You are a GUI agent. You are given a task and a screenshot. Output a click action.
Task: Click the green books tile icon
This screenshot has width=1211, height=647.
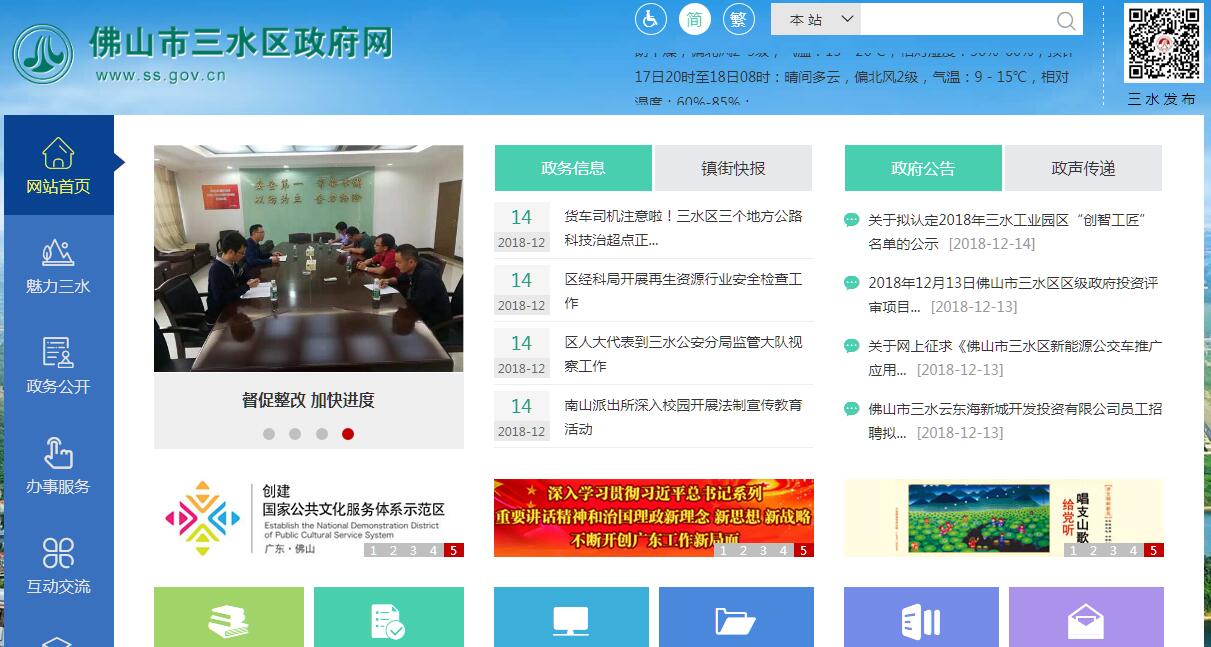click(228, 620)
